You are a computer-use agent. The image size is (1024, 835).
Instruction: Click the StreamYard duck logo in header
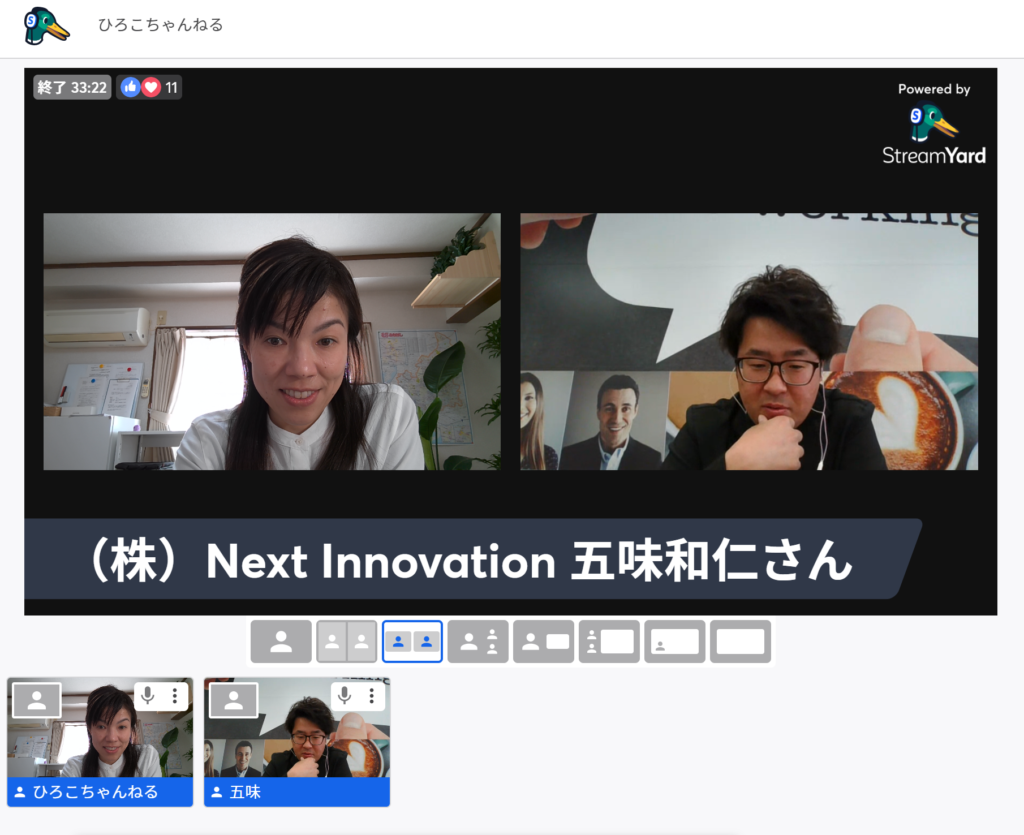[x=45, y=26]
